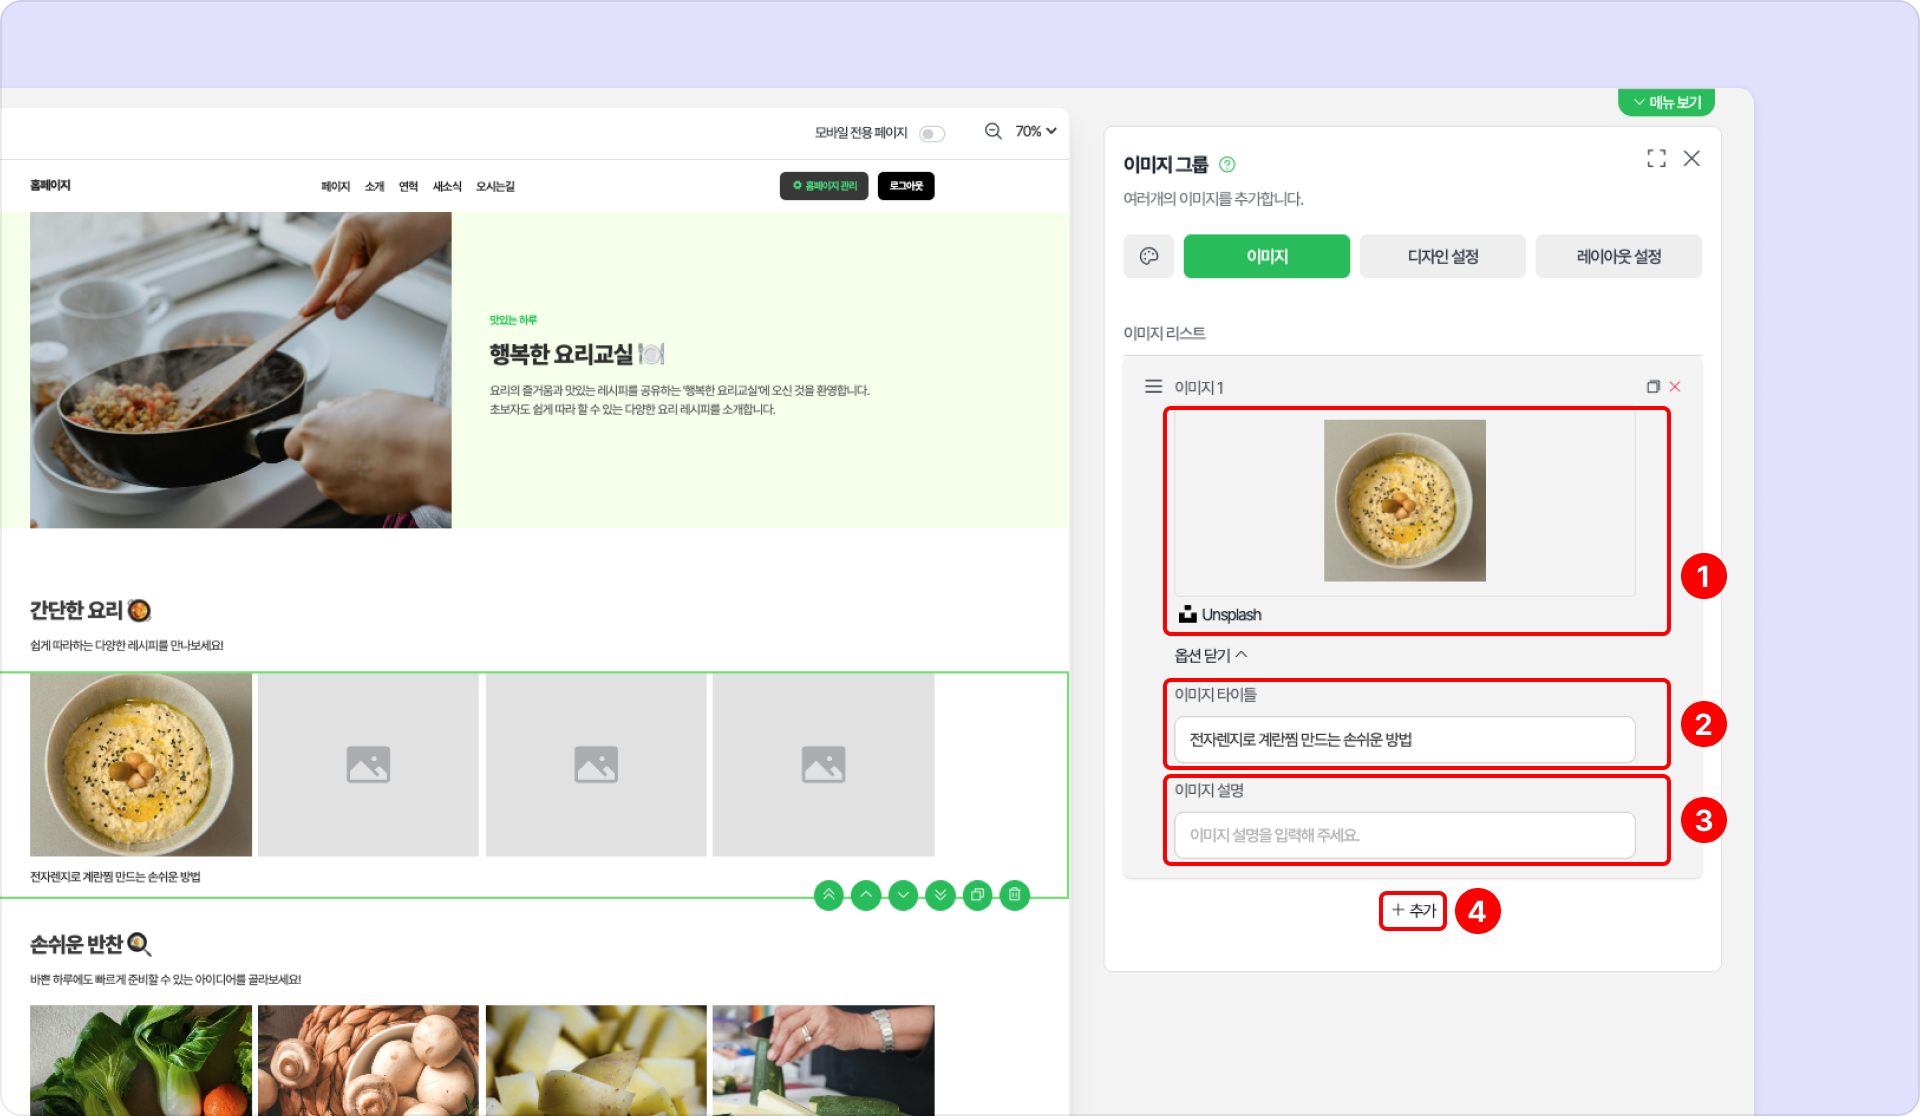Duplicate the selected image group block

coord(977,895)
